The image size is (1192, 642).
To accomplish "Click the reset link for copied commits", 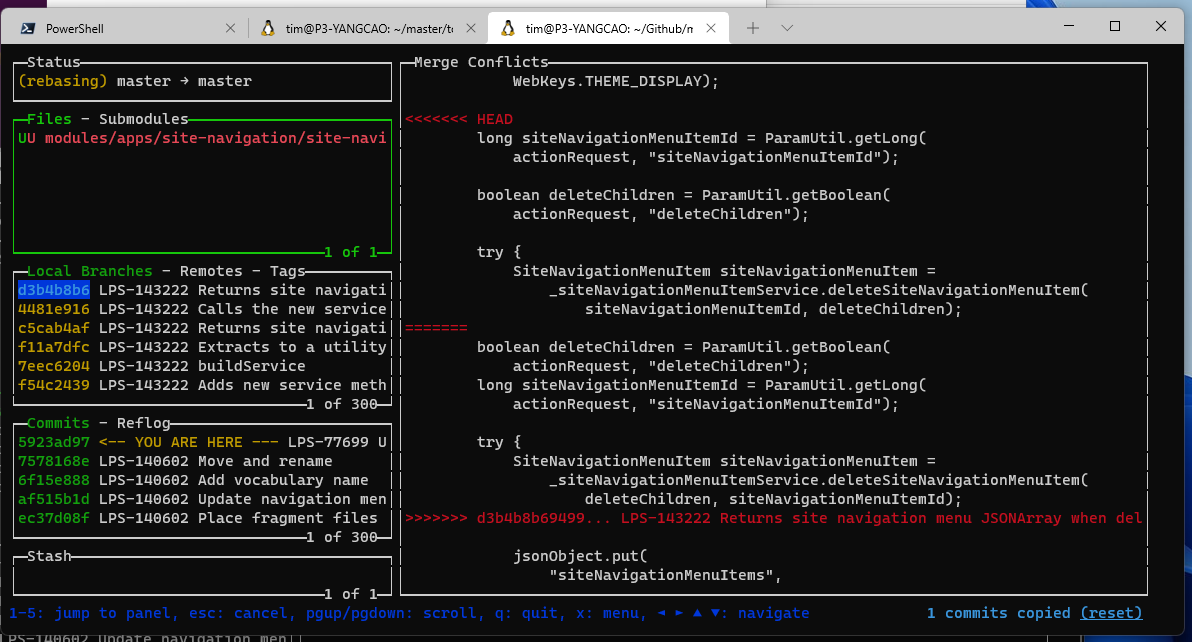I will (1111, 613).
